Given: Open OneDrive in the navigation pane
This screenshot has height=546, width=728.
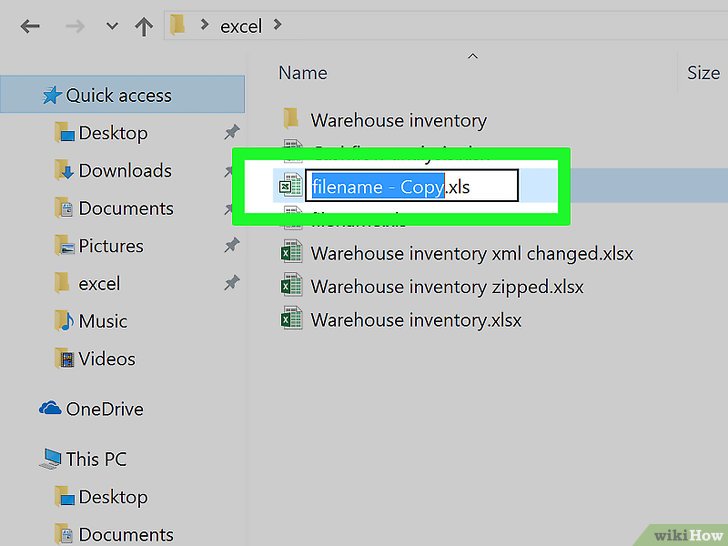Looking at the screenshot, I should (x=104, y=409).
